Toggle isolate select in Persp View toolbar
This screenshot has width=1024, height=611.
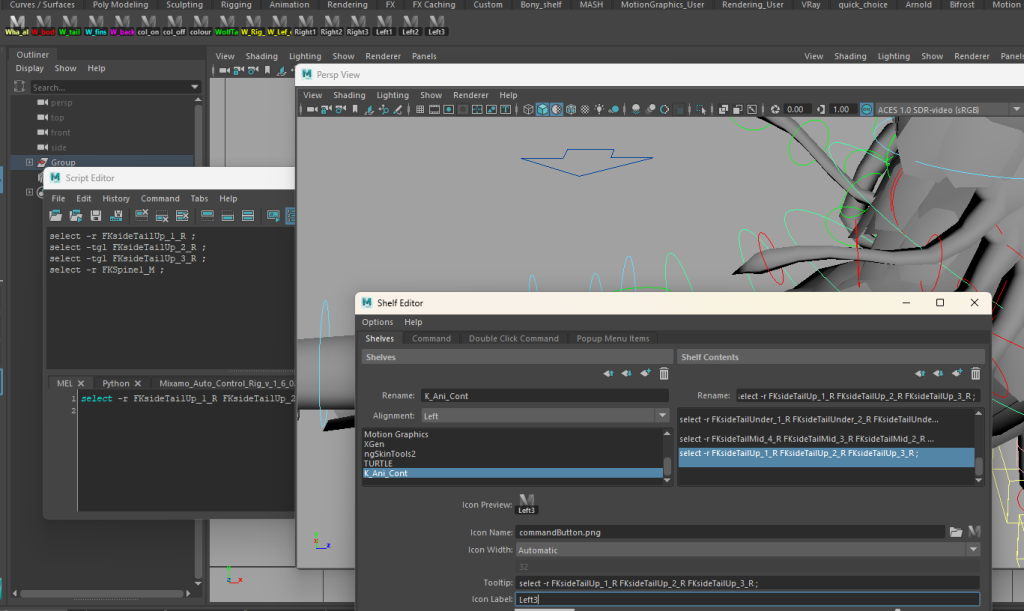[701, 110]
